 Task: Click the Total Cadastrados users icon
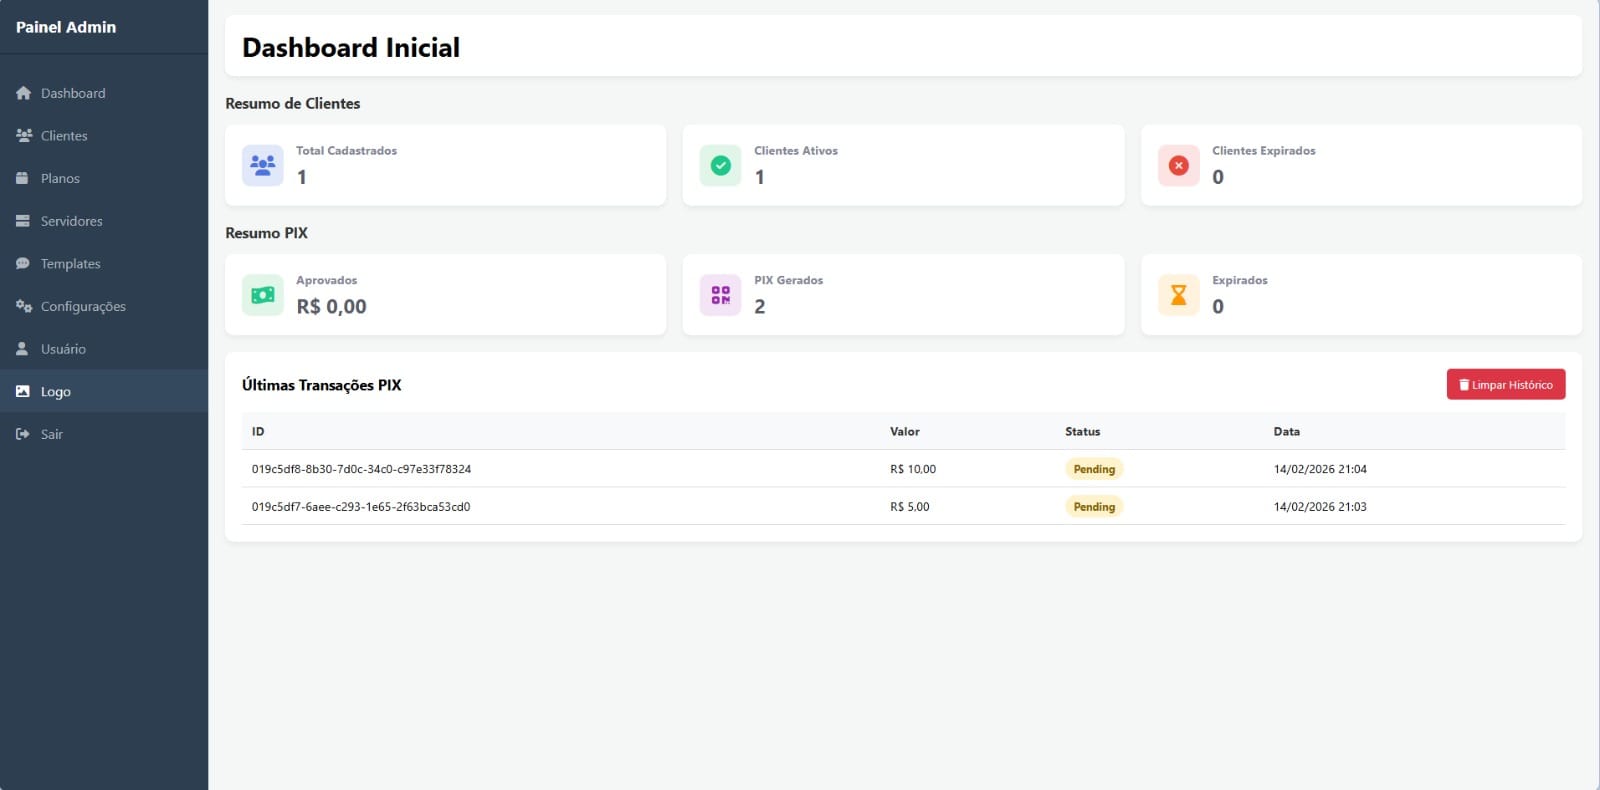point(263,165)
